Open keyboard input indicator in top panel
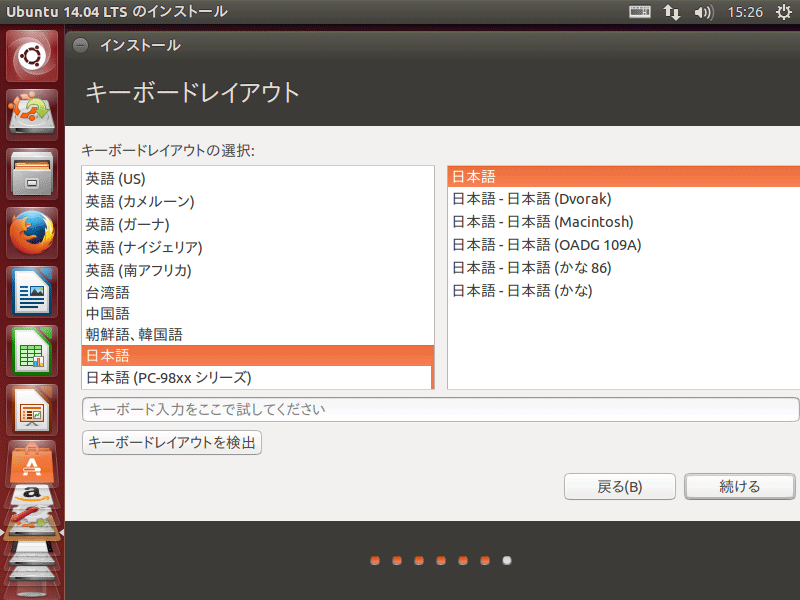This screenshot has width=800, height=600. pyautogui.click(x=639, y=12)
